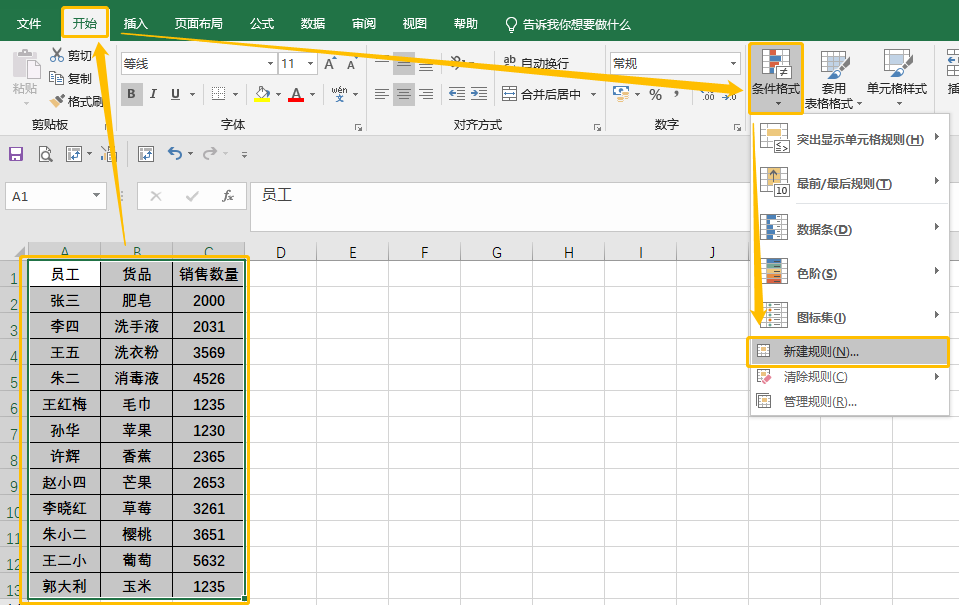
Task: Open the font group dialog launcher
Action: click(358, 127)
